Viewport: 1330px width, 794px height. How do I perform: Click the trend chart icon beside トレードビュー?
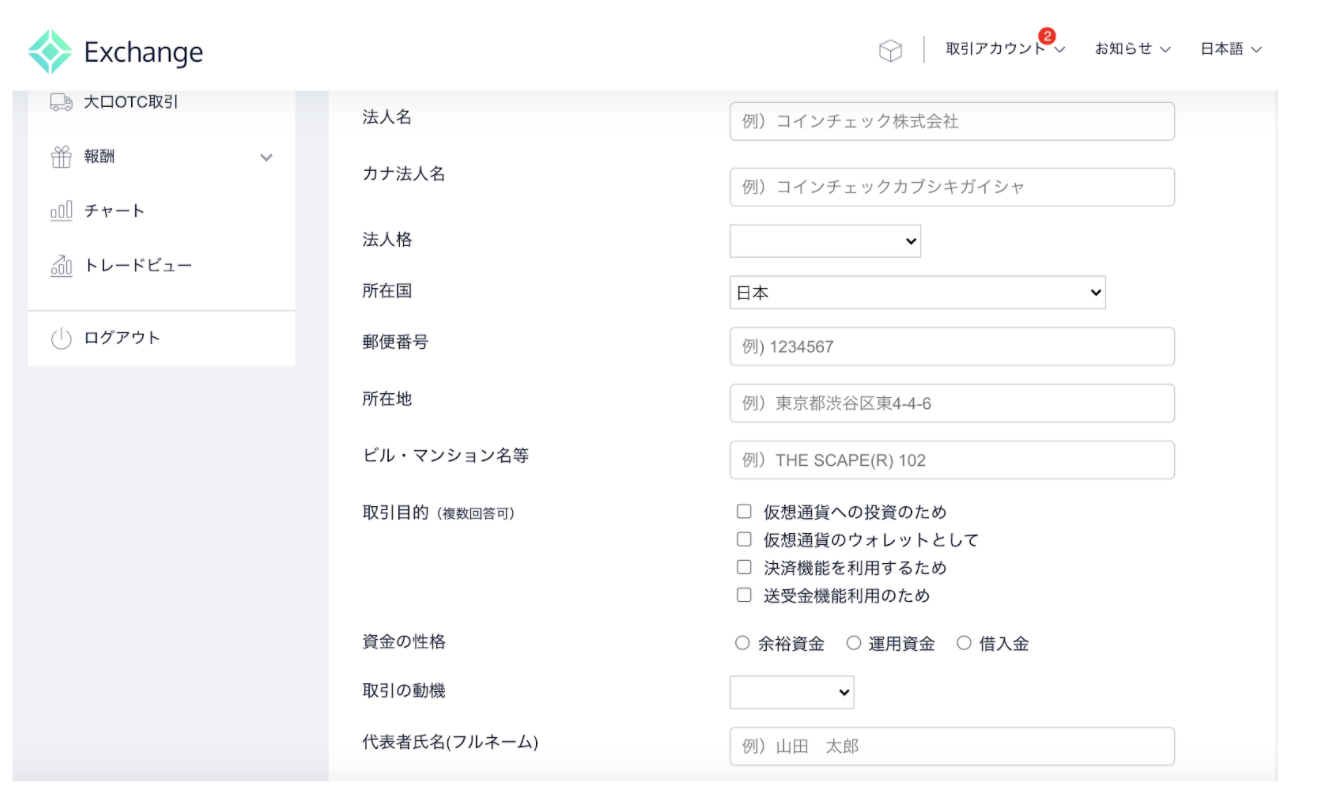click(61, 265)
